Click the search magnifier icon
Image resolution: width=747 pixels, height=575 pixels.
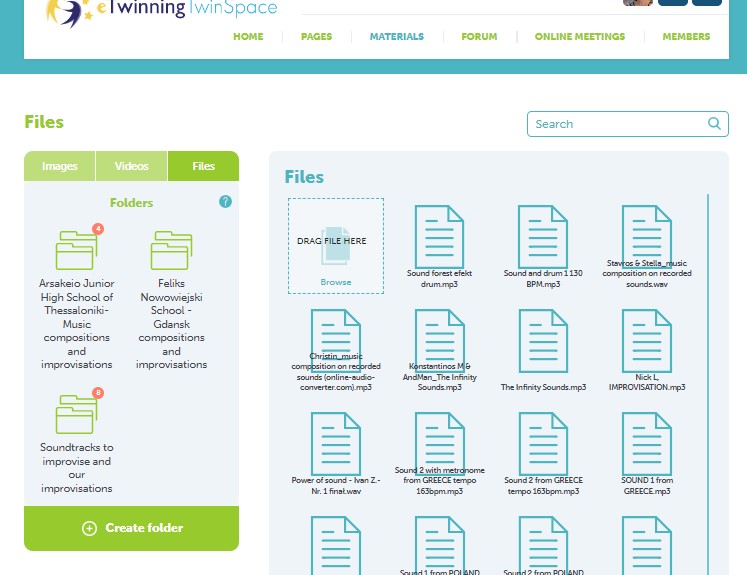(714, 124)
